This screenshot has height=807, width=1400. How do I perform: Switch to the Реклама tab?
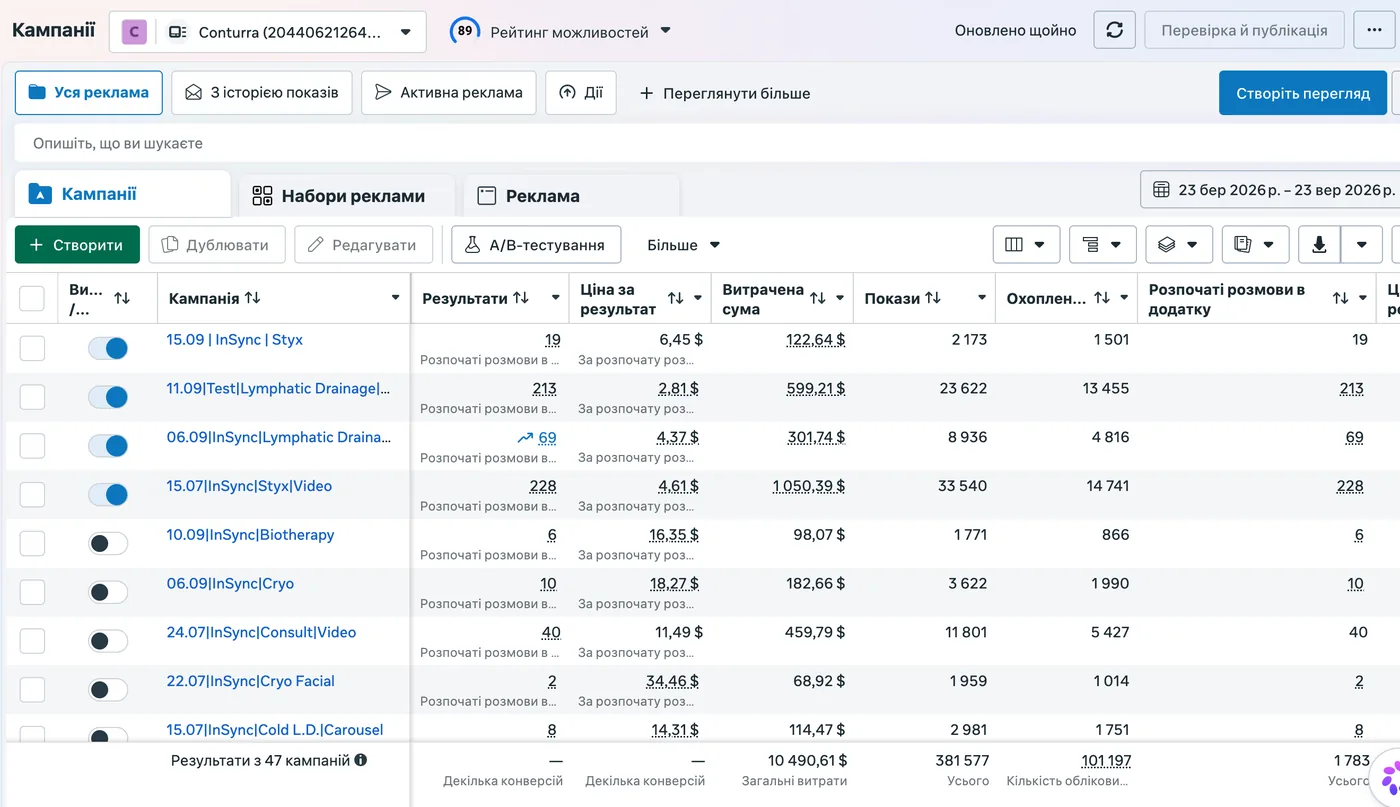click(528, 196)
